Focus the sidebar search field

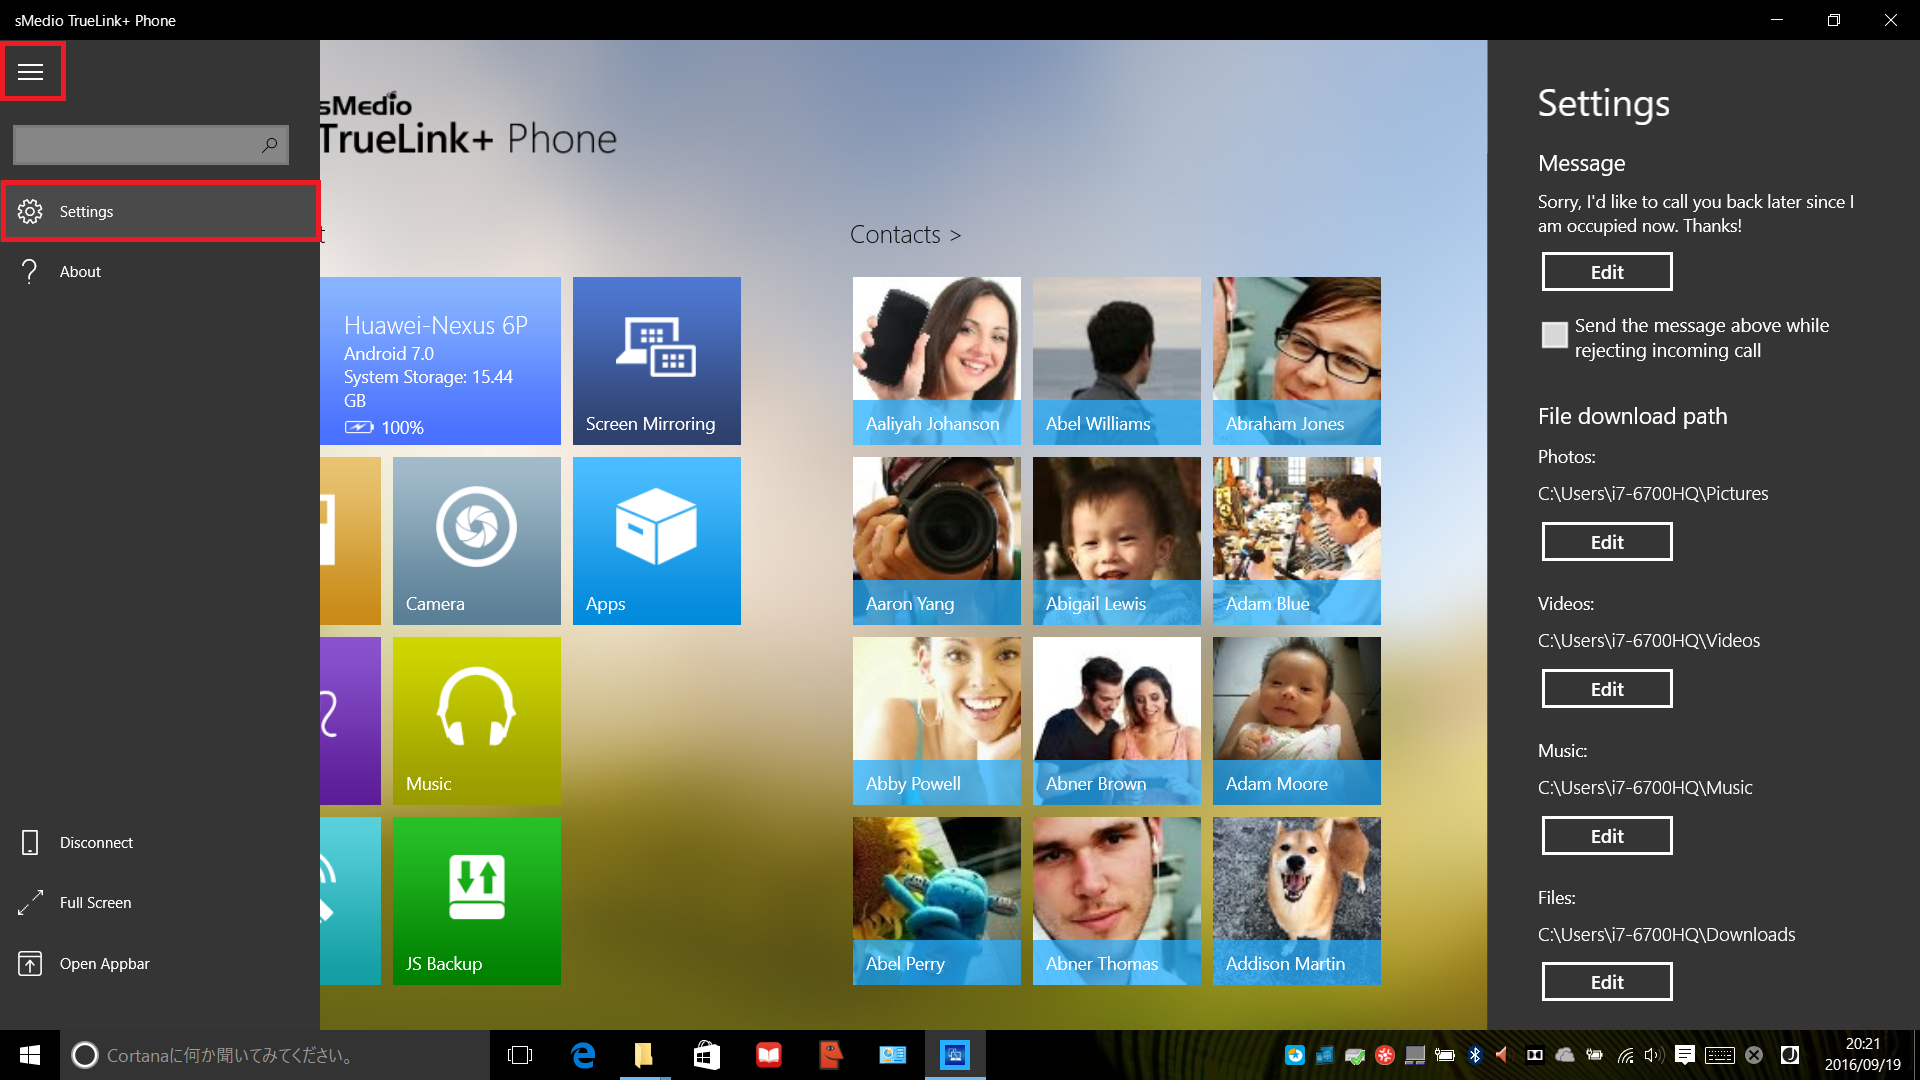point(151,145)
